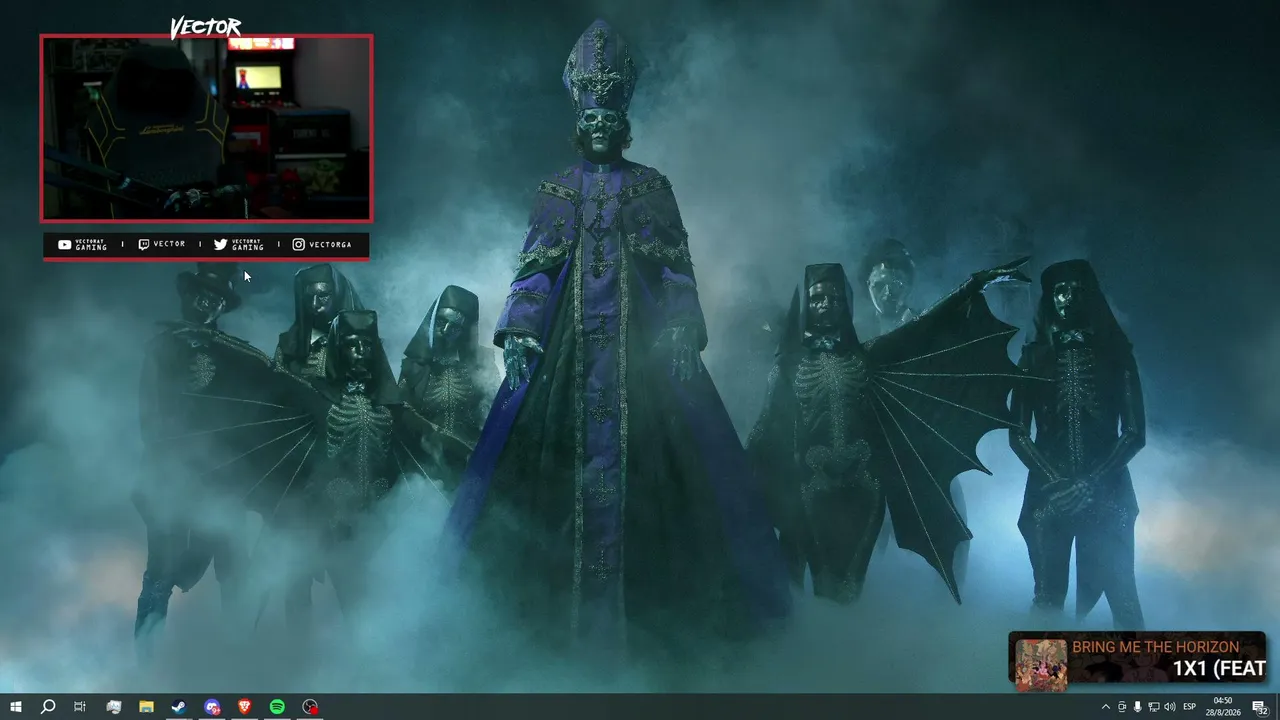Screen dimensions: 1280x720
Task: Switch to the Brave browser
Action: tap(245, 707)
